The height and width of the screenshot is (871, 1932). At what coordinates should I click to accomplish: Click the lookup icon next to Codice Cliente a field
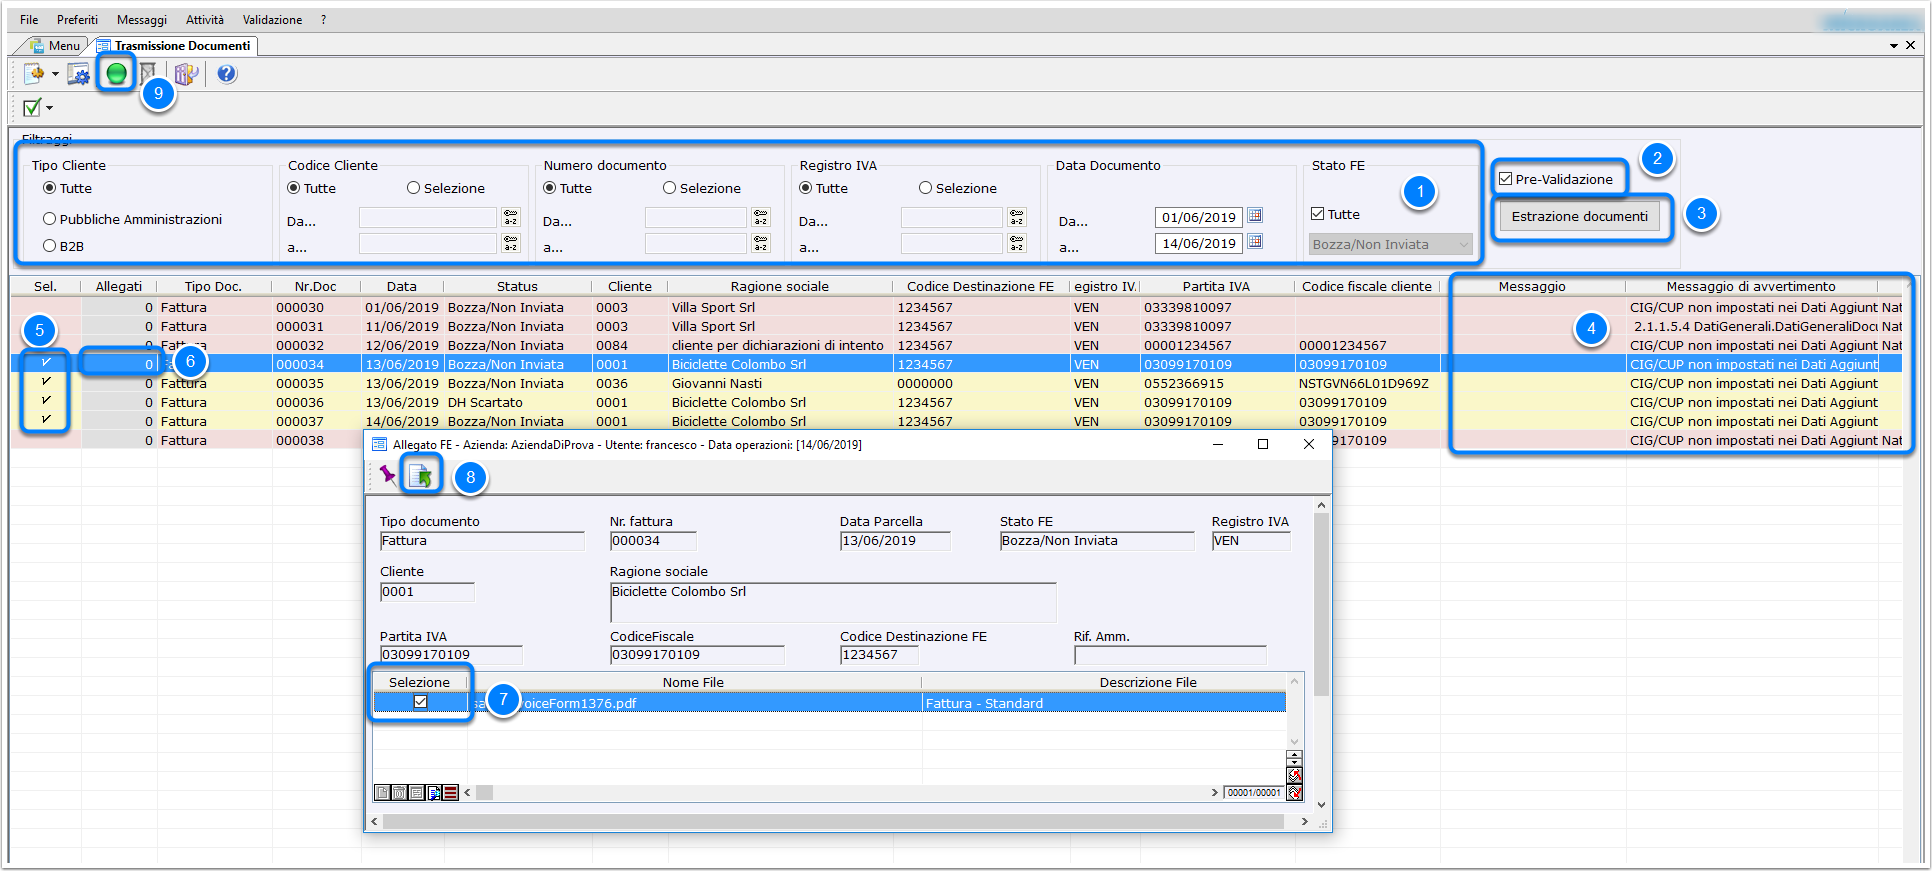coord(511,243)
